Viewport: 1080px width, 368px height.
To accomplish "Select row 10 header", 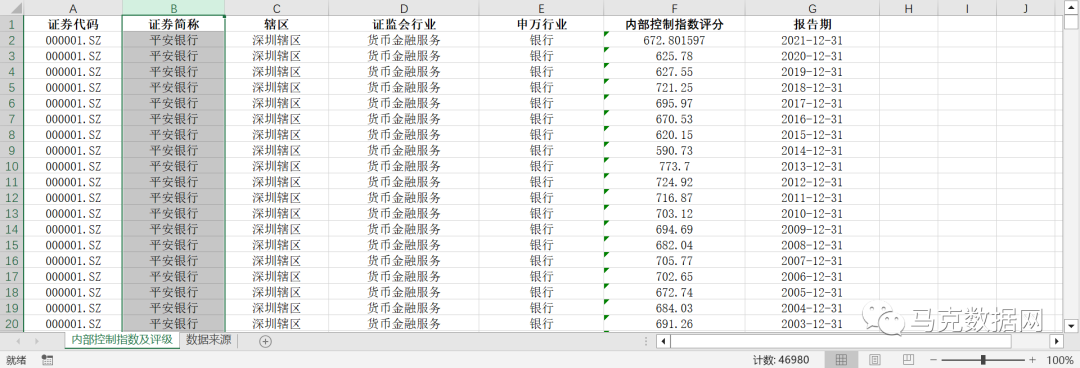I will coord(12,166).
